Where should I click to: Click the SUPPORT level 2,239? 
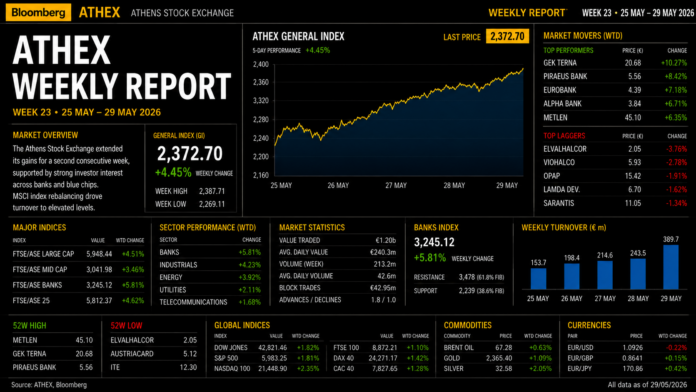tap(459, 291)
